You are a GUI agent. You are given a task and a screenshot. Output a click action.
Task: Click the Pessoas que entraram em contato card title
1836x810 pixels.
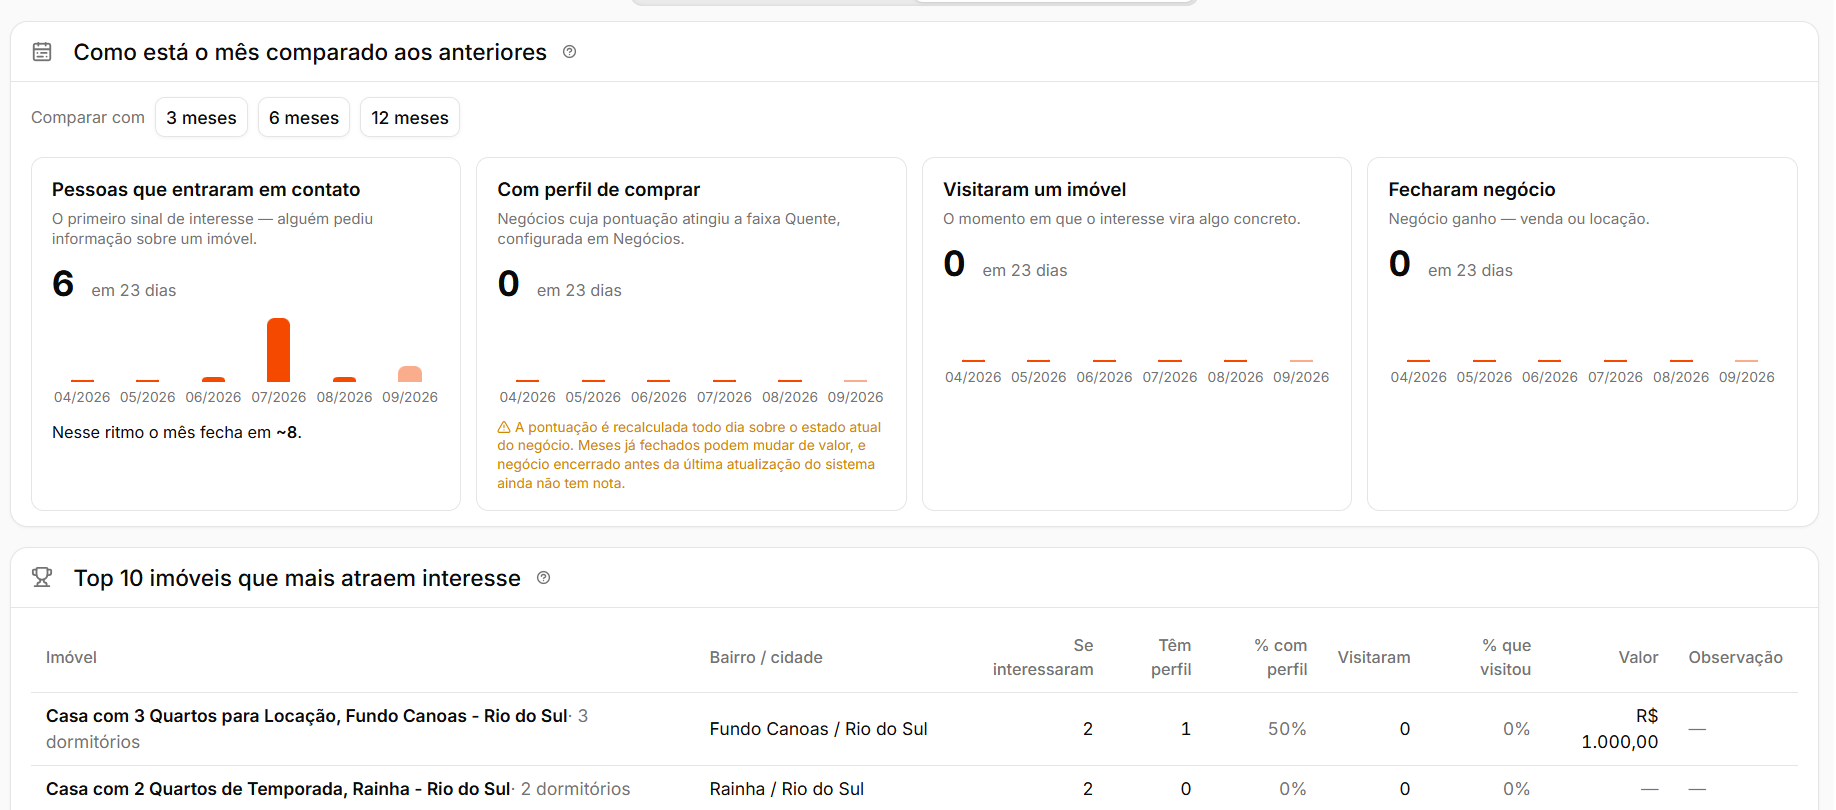click(x=206, y=189)
